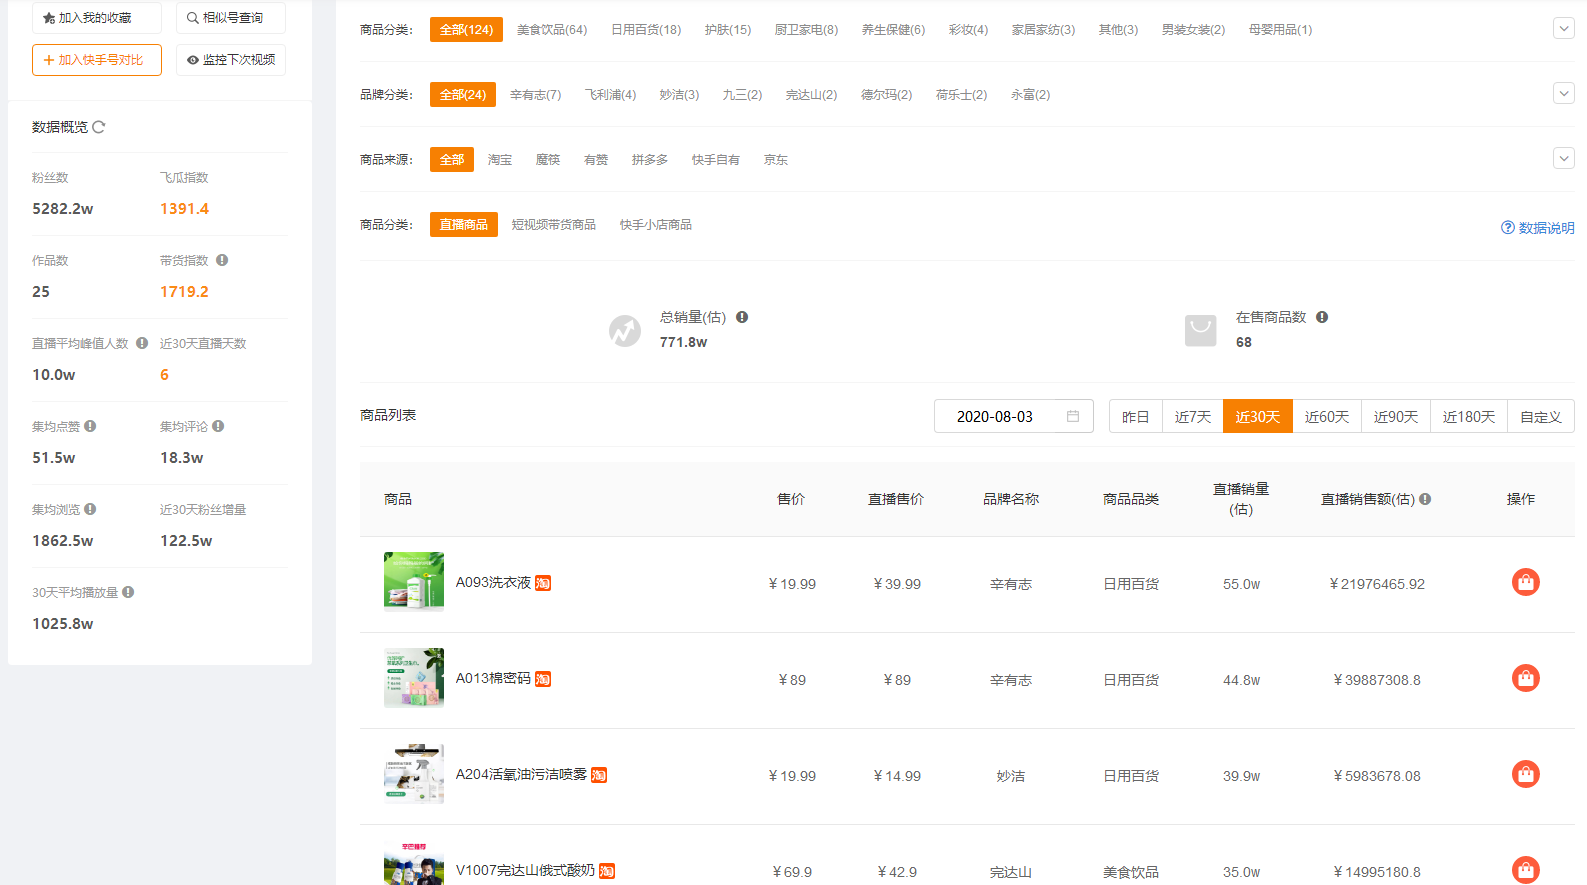This screenshot has height=885, width=1587.
Task: Filter by 养生保健(6) category
Action: [x=893, y=30]
